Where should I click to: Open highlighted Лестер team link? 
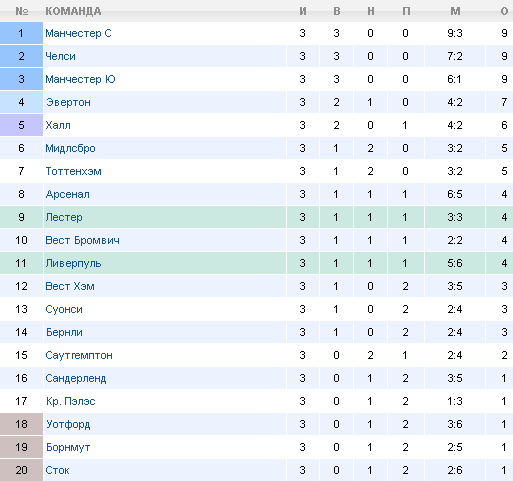tap(64, 217)
